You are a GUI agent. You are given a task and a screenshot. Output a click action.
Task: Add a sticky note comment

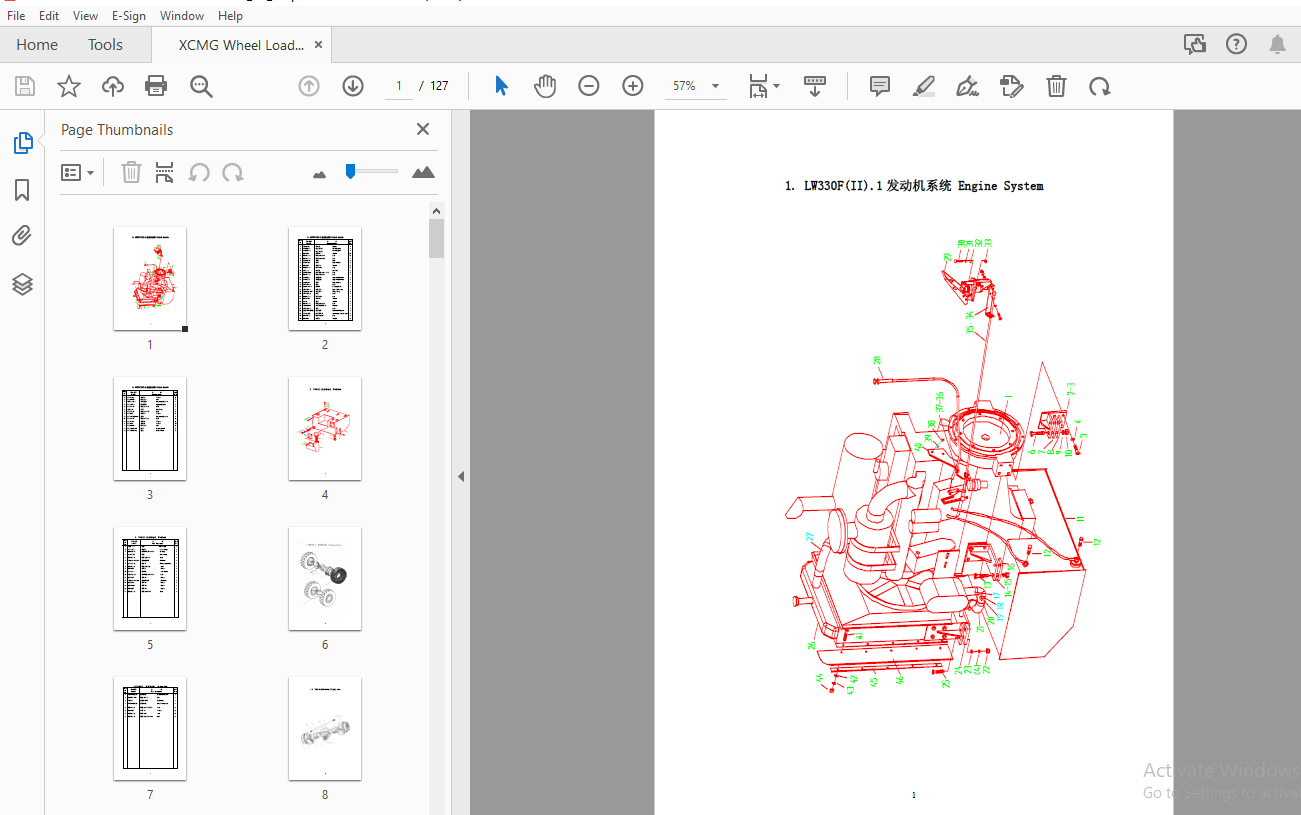(880, 86)
